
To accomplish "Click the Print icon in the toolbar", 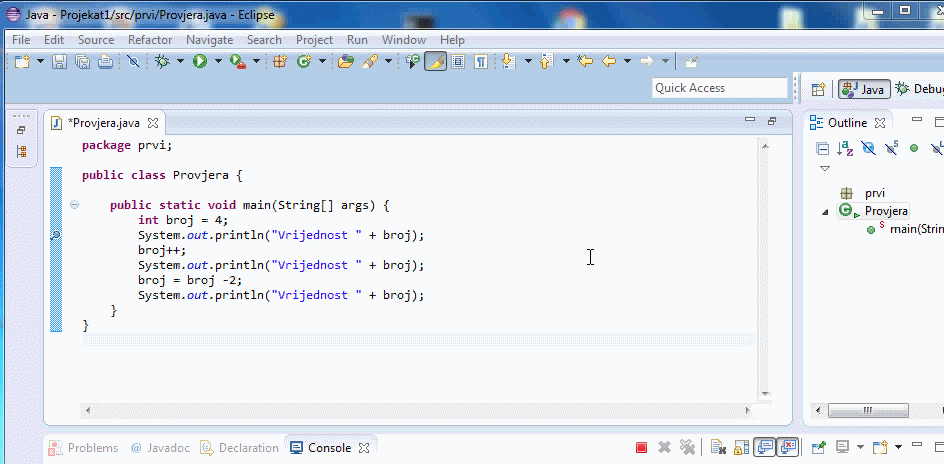I will 107,62.
